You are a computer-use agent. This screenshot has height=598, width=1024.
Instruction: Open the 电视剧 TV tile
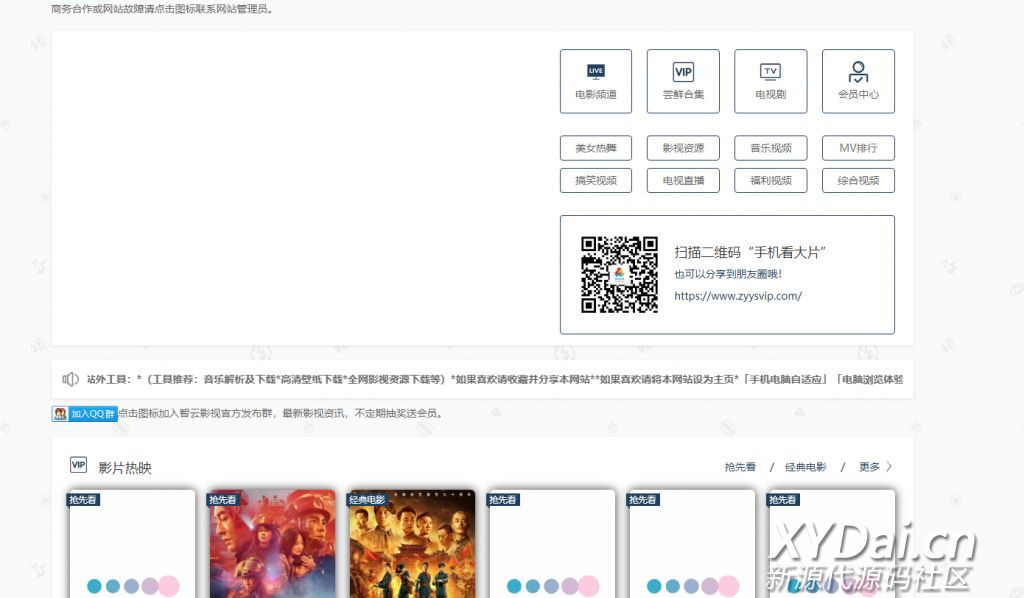pos(771,82)
